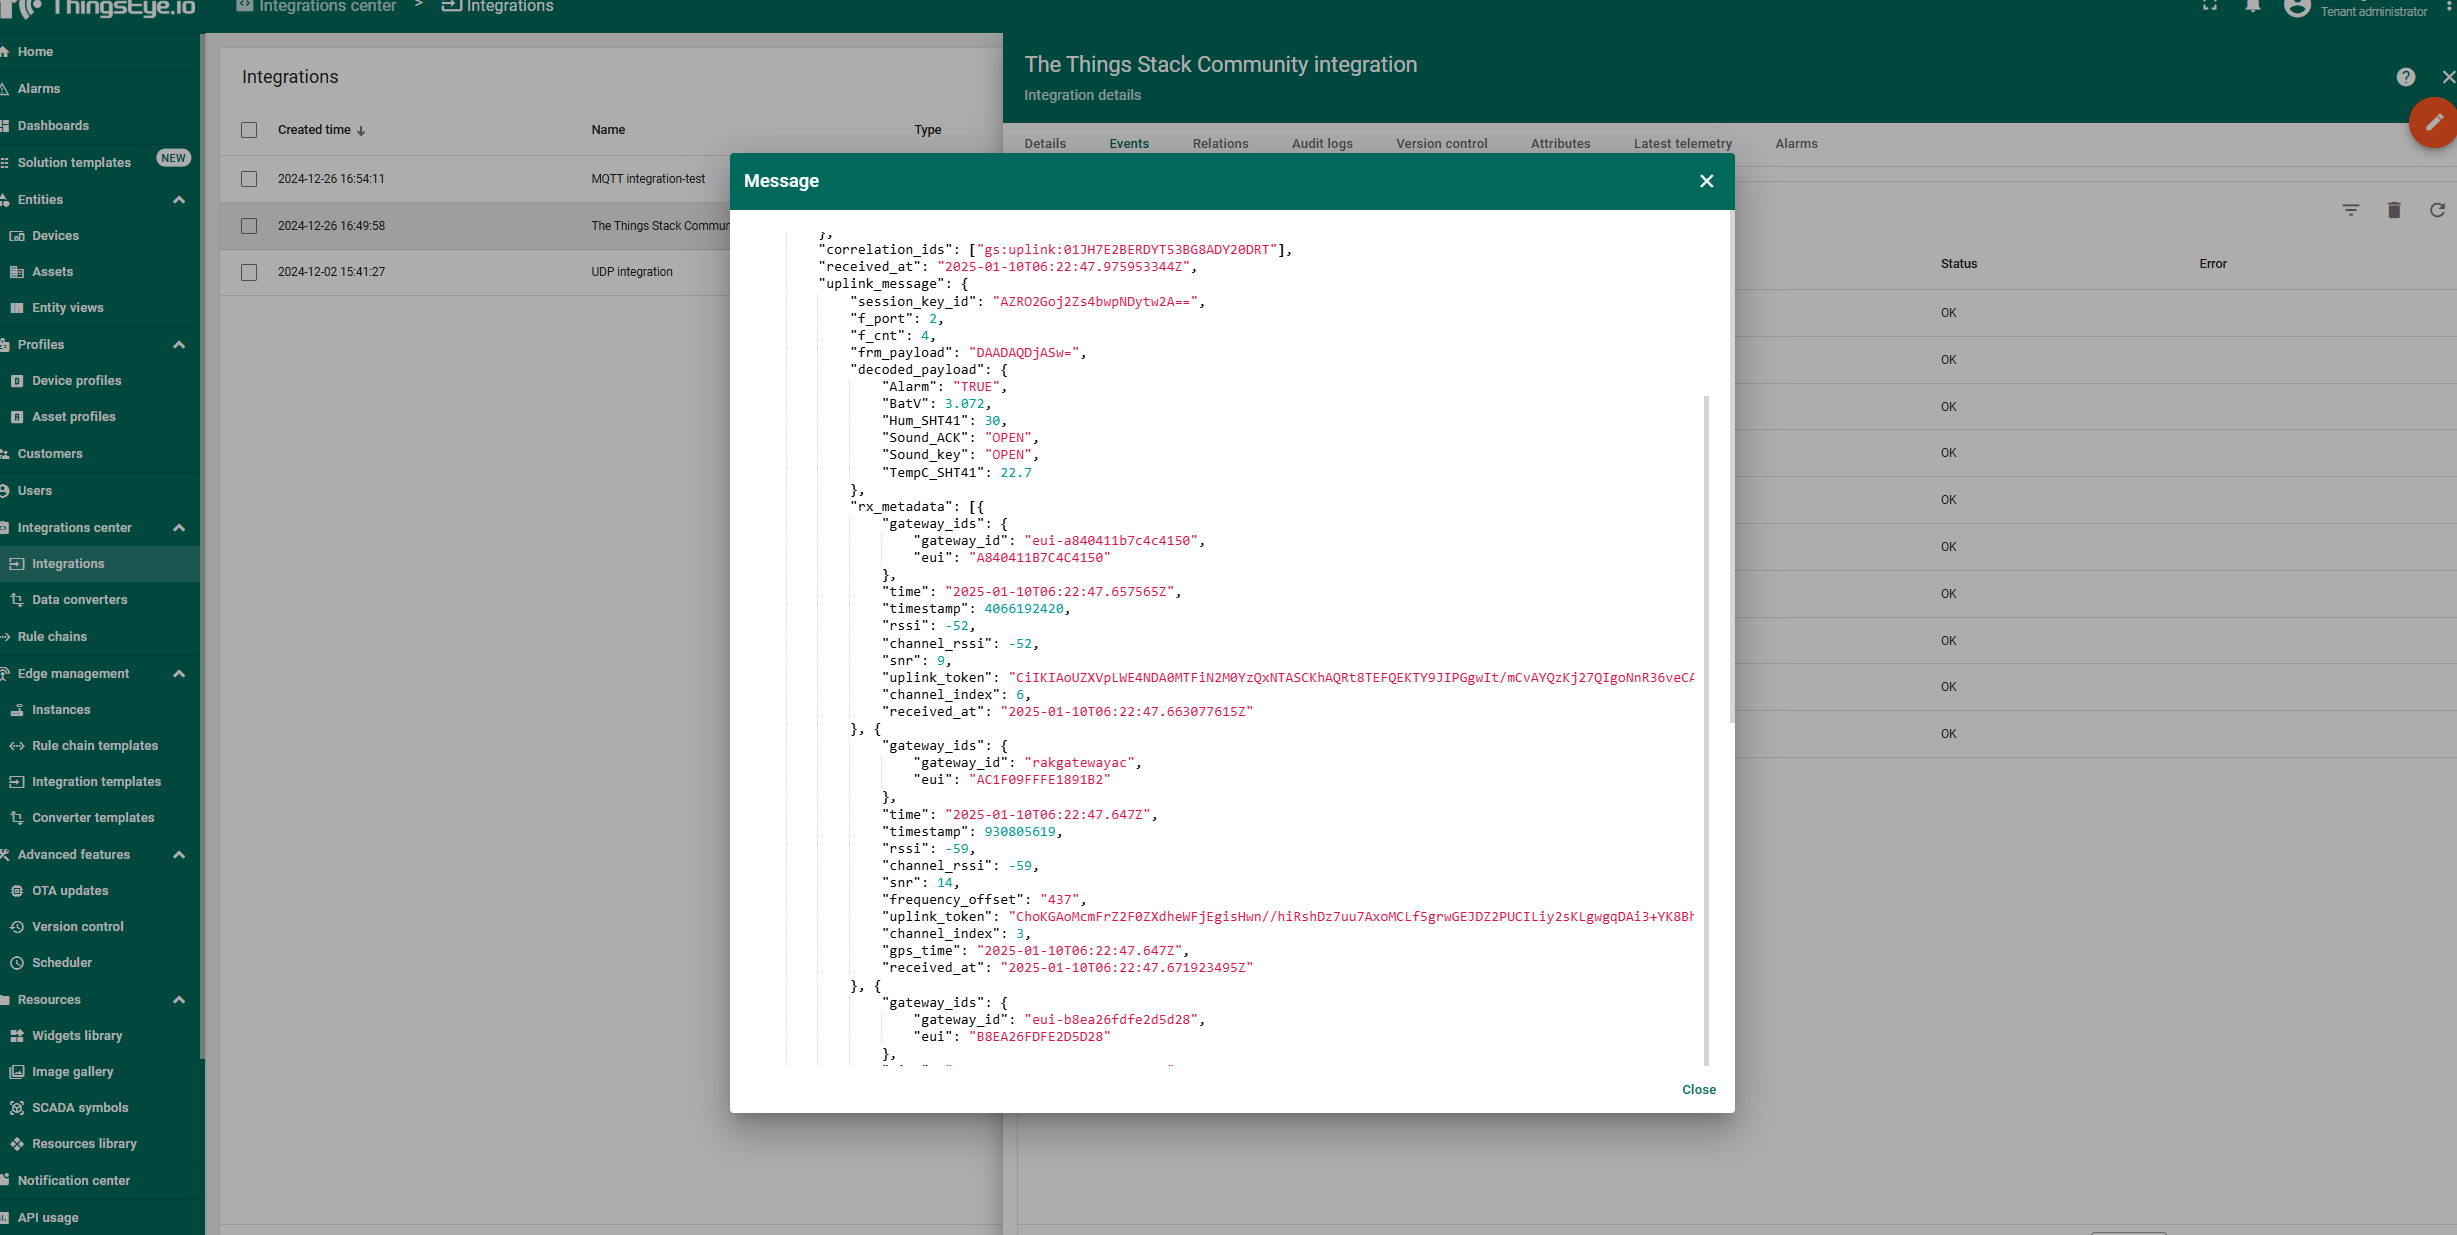Switch to the Relations tab
2457x1235 pixels.
click(1220, 144)
